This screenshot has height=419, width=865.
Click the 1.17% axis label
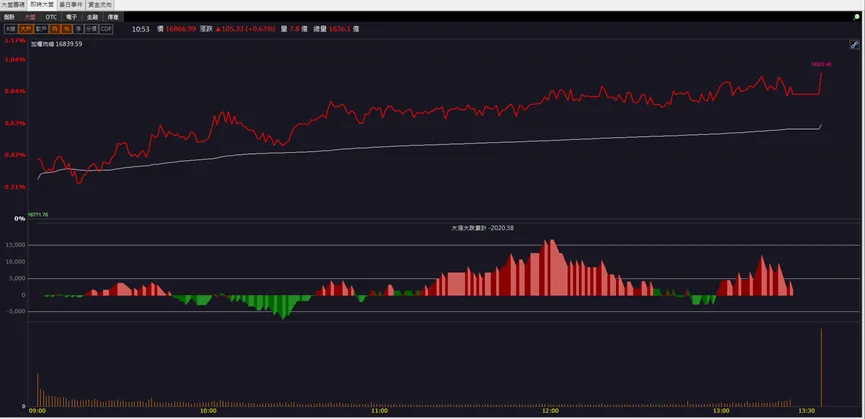tap(15, 41)
